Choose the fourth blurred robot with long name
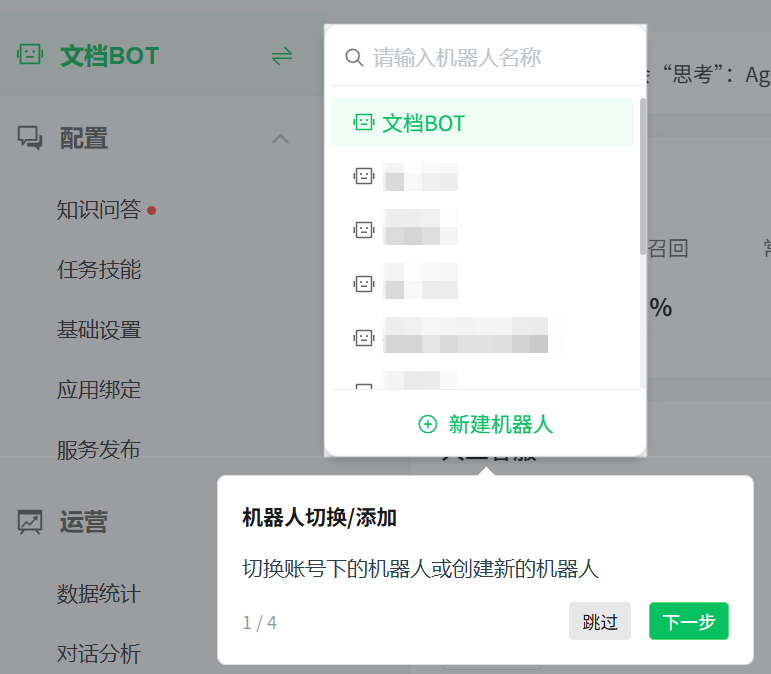 pos(482,338)
